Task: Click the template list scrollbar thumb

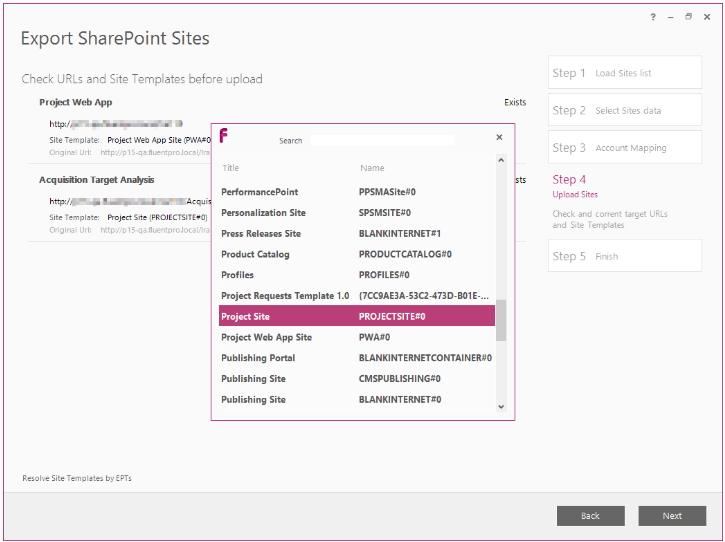Action: 501,320
